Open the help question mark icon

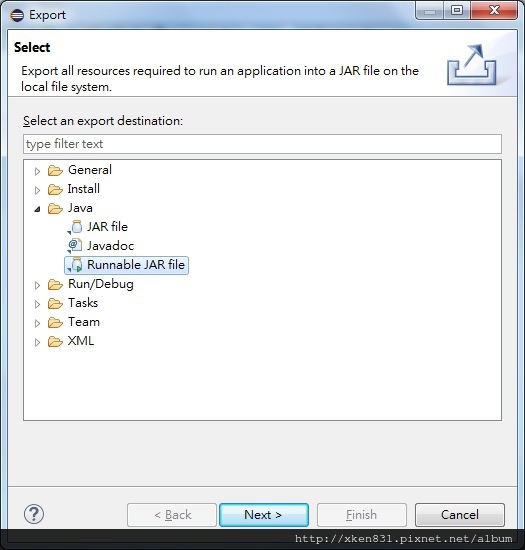[x=34, y=514]
